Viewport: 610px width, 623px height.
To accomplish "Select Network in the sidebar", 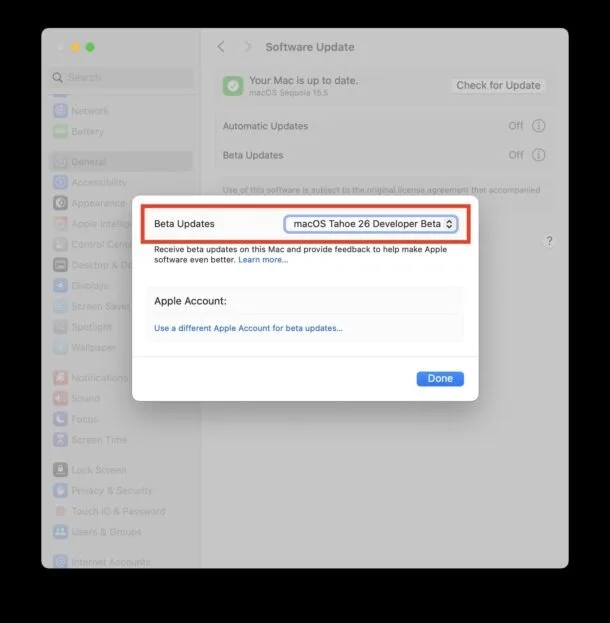I will [x=81, y=110].
